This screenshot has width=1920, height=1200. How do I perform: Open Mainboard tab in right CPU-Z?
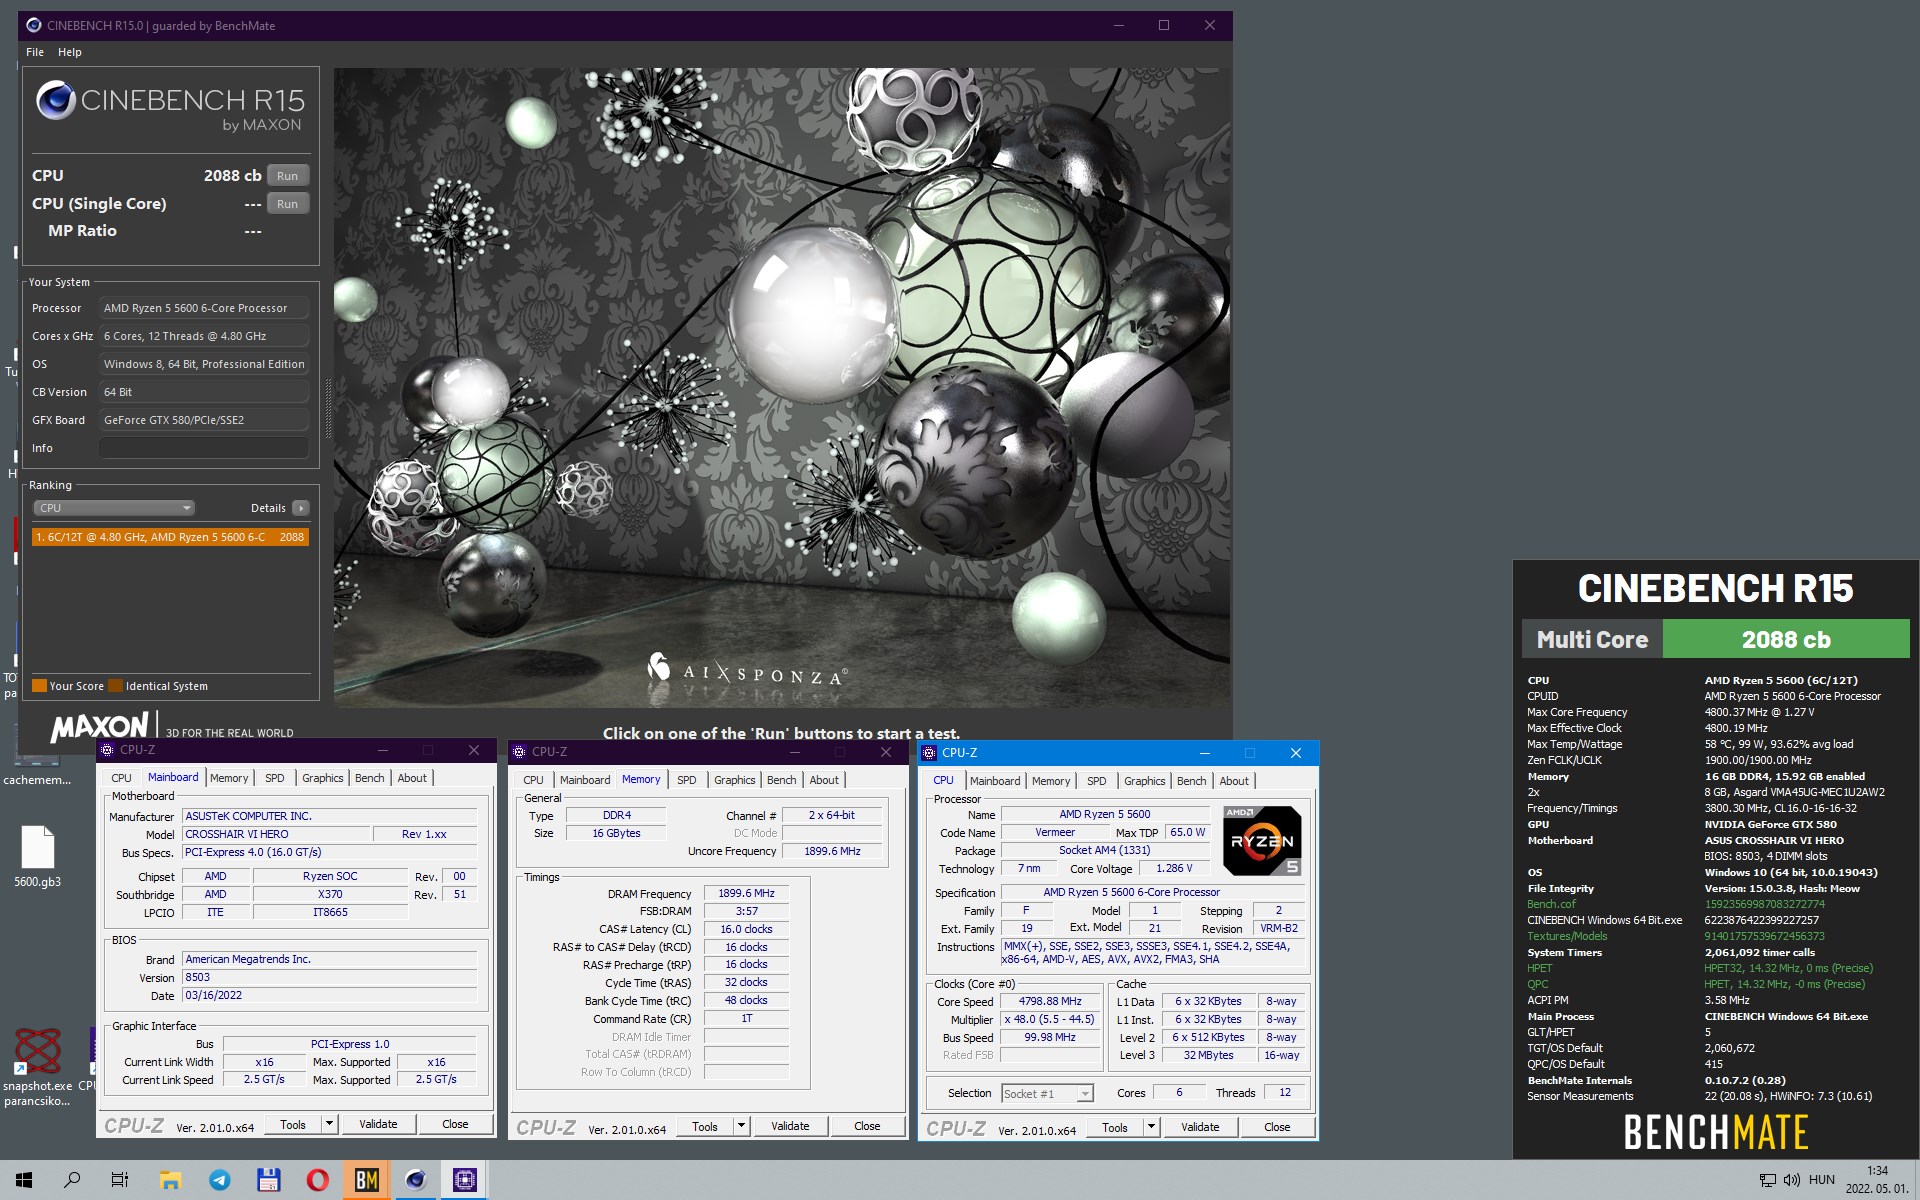995,781
